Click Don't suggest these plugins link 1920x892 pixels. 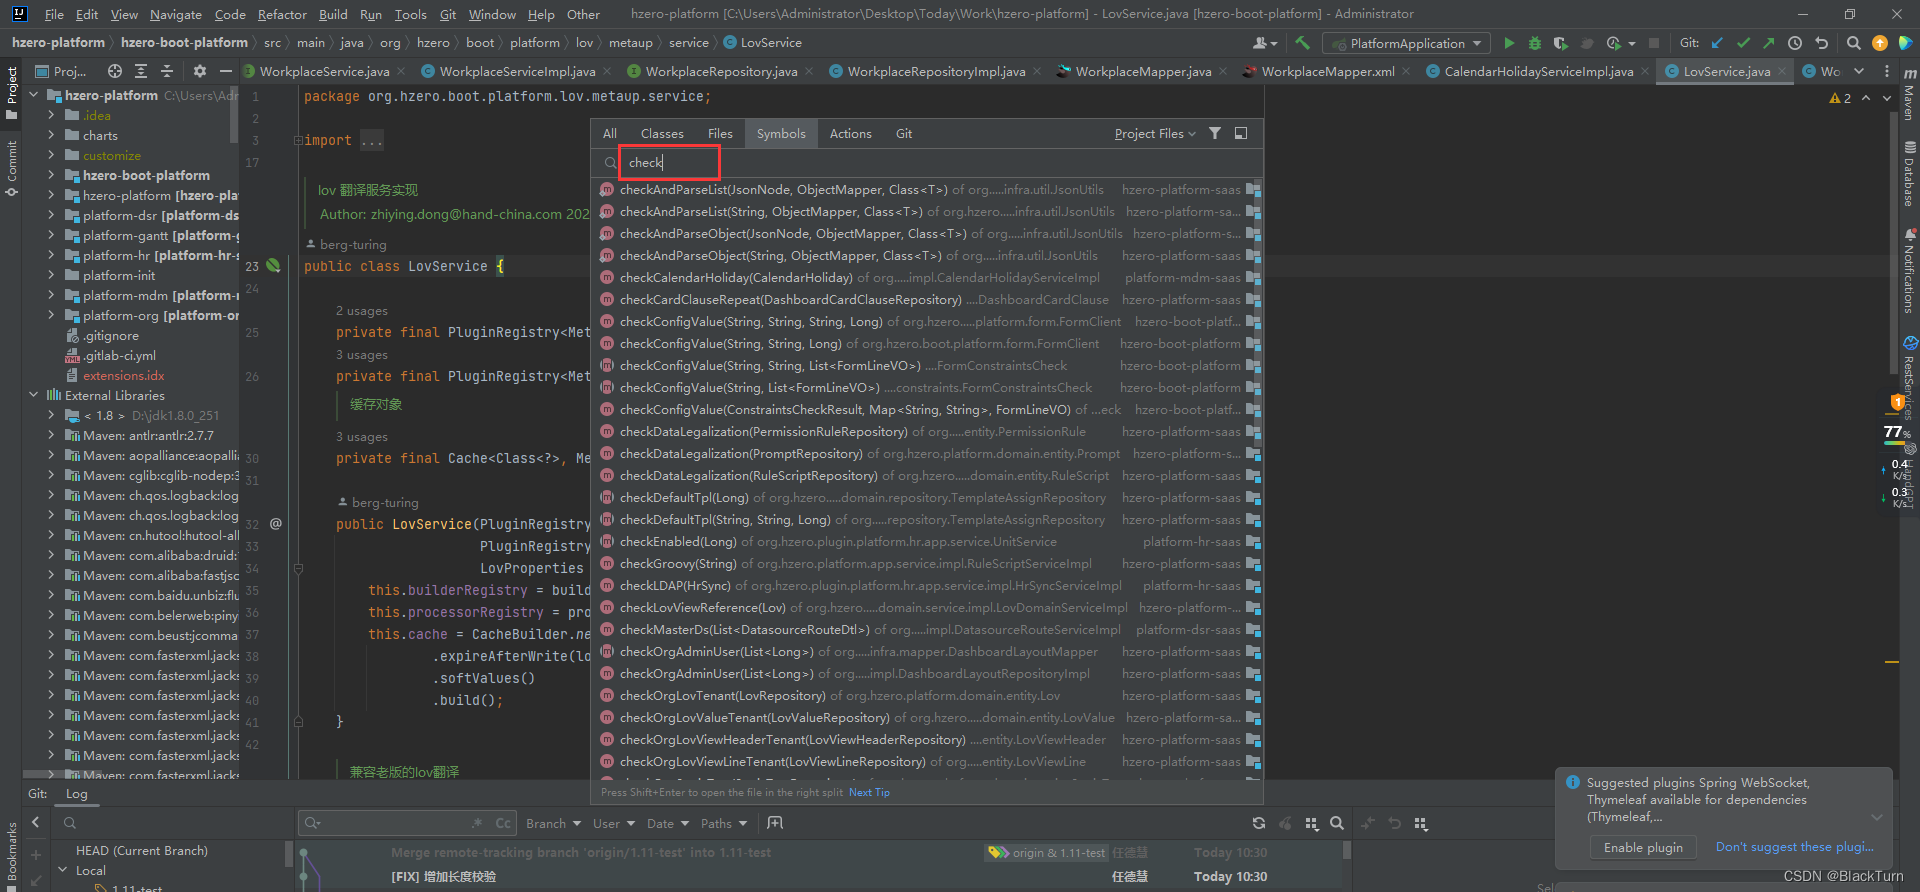coord(1795,847)
